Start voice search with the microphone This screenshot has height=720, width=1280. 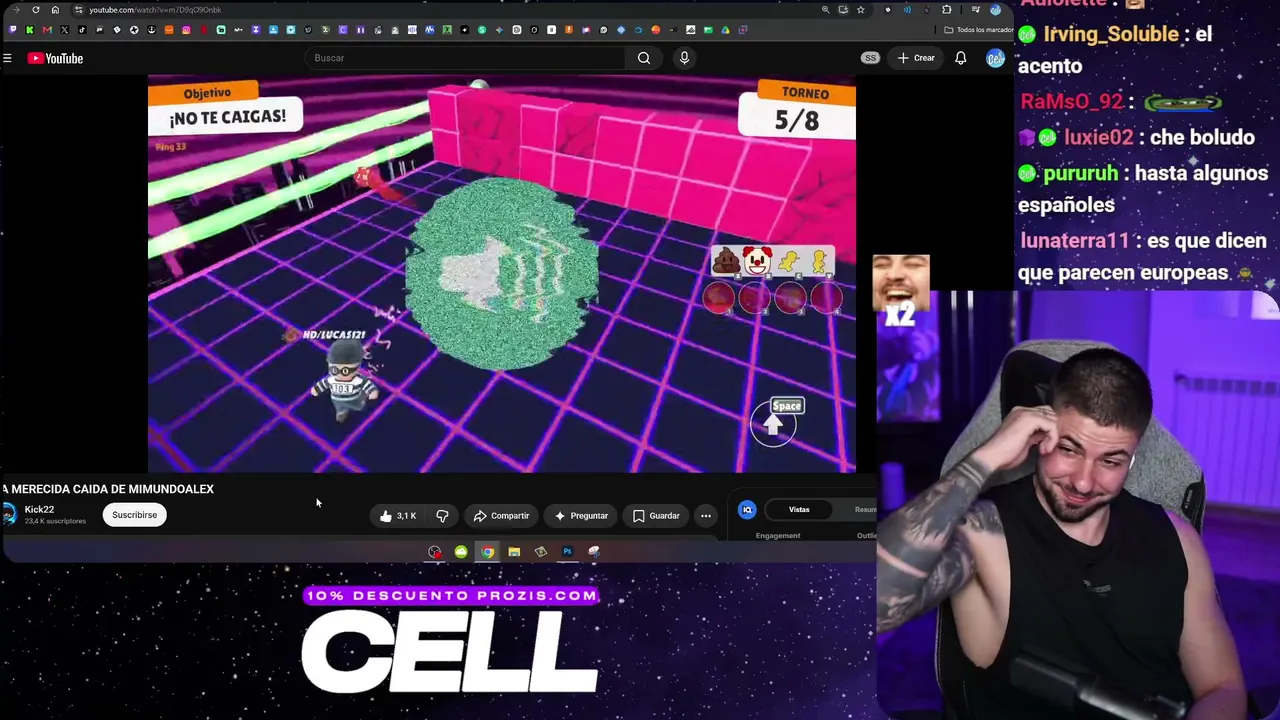click(684, 58)
